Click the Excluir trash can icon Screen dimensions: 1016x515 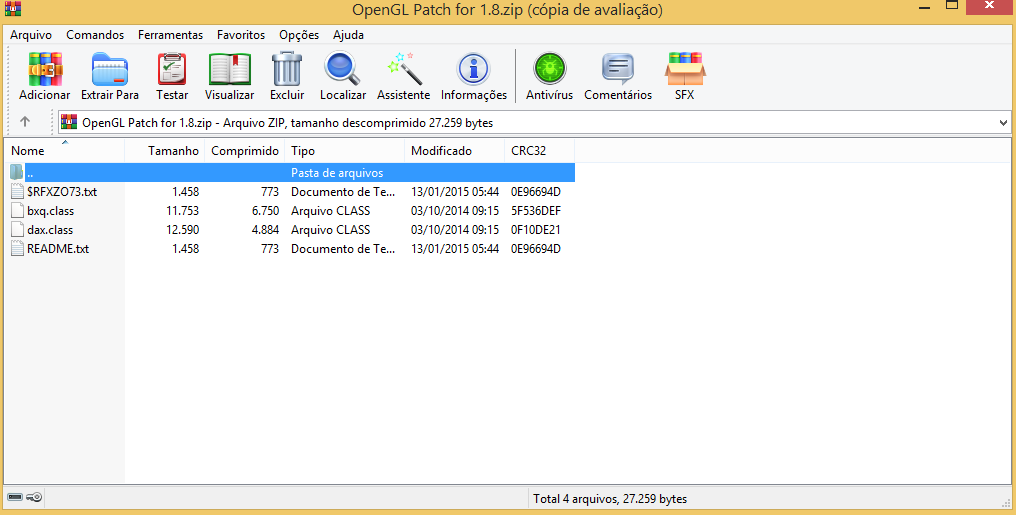coord(286,69)
